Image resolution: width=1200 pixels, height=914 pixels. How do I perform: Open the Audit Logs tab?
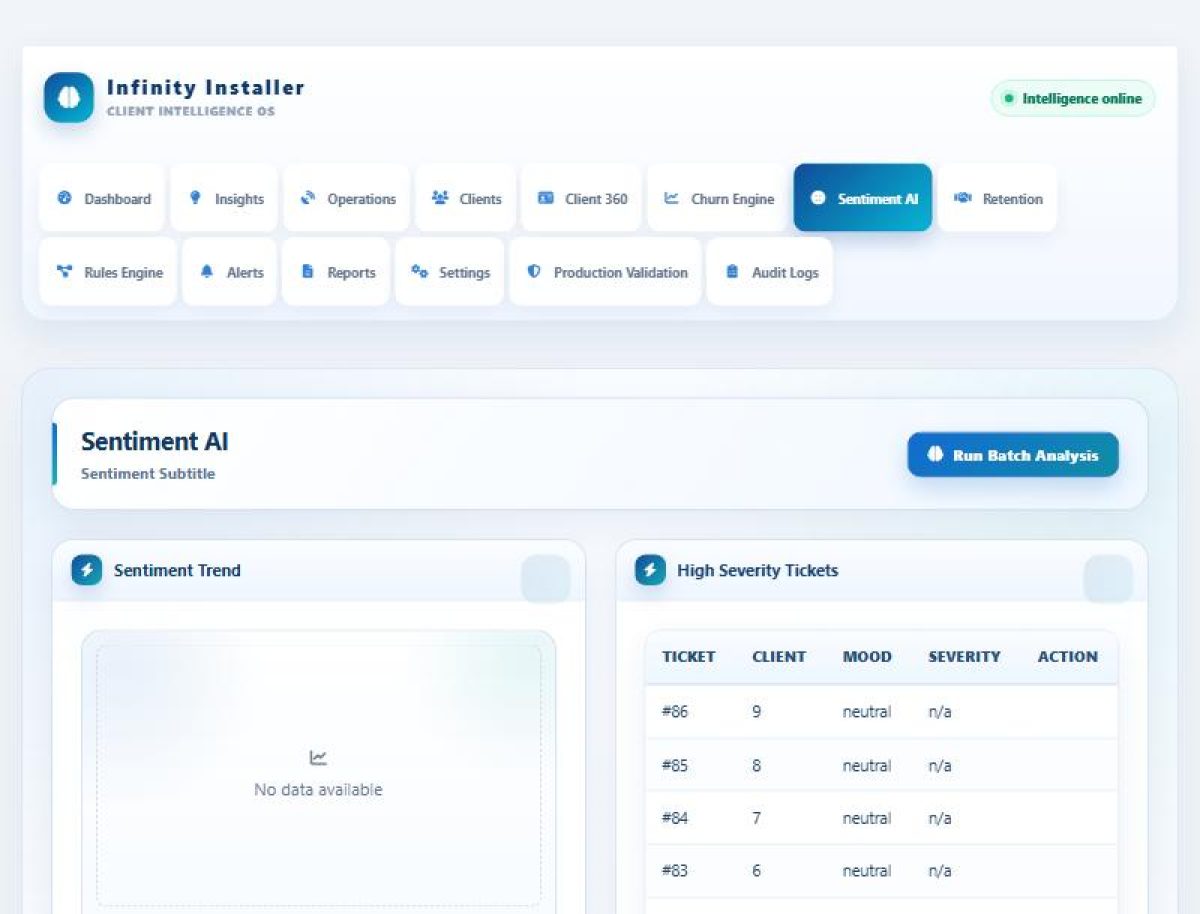pyautogui.click(x=770, y=272)
